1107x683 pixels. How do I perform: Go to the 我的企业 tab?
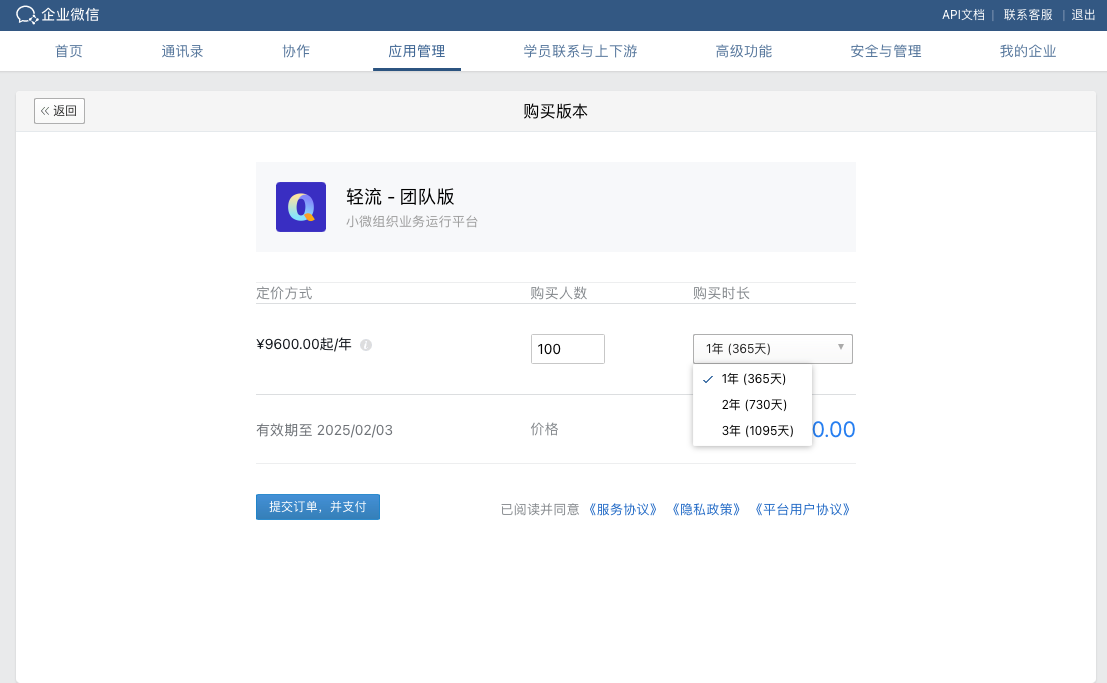(1027, 51)
